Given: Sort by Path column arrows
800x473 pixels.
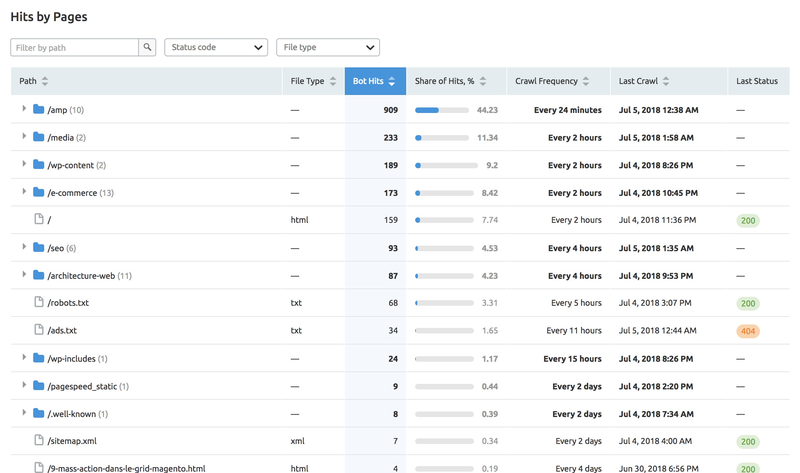Looking at the screenshot, I should click(45, 81).
